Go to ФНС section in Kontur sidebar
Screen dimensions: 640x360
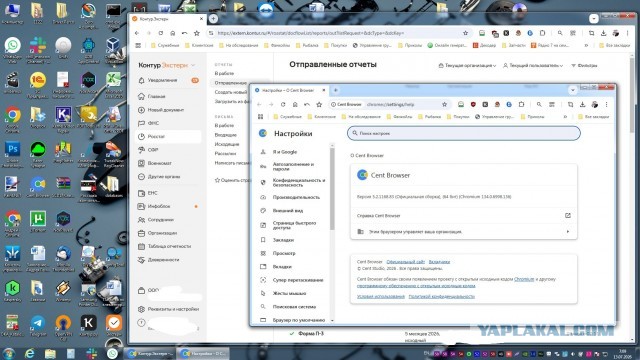coord(153,123)
